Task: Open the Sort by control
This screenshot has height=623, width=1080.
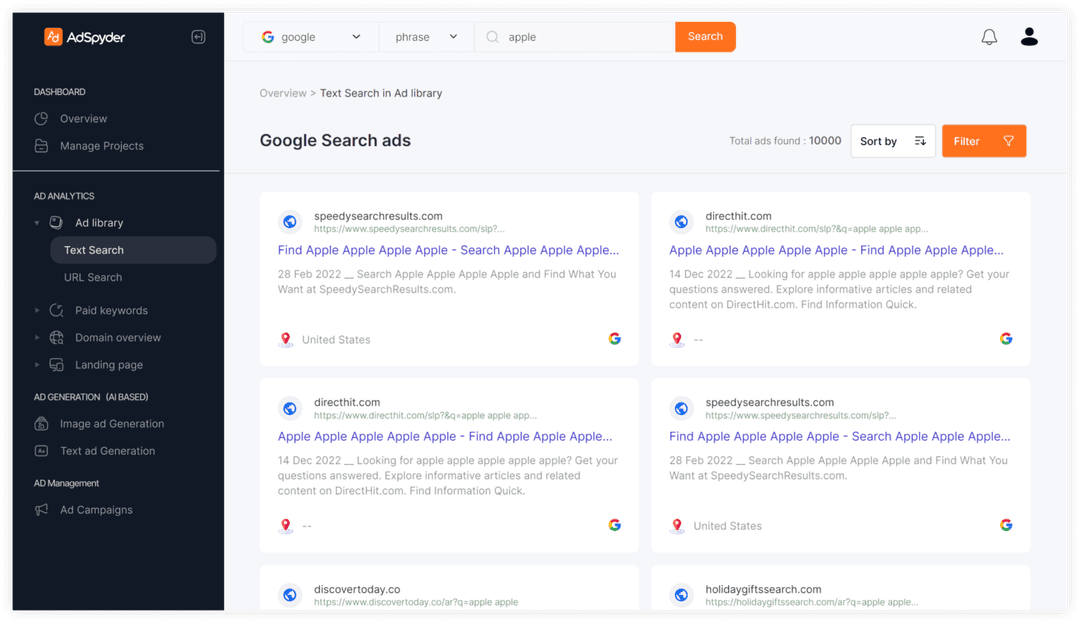Action: [x=893, y=140]
